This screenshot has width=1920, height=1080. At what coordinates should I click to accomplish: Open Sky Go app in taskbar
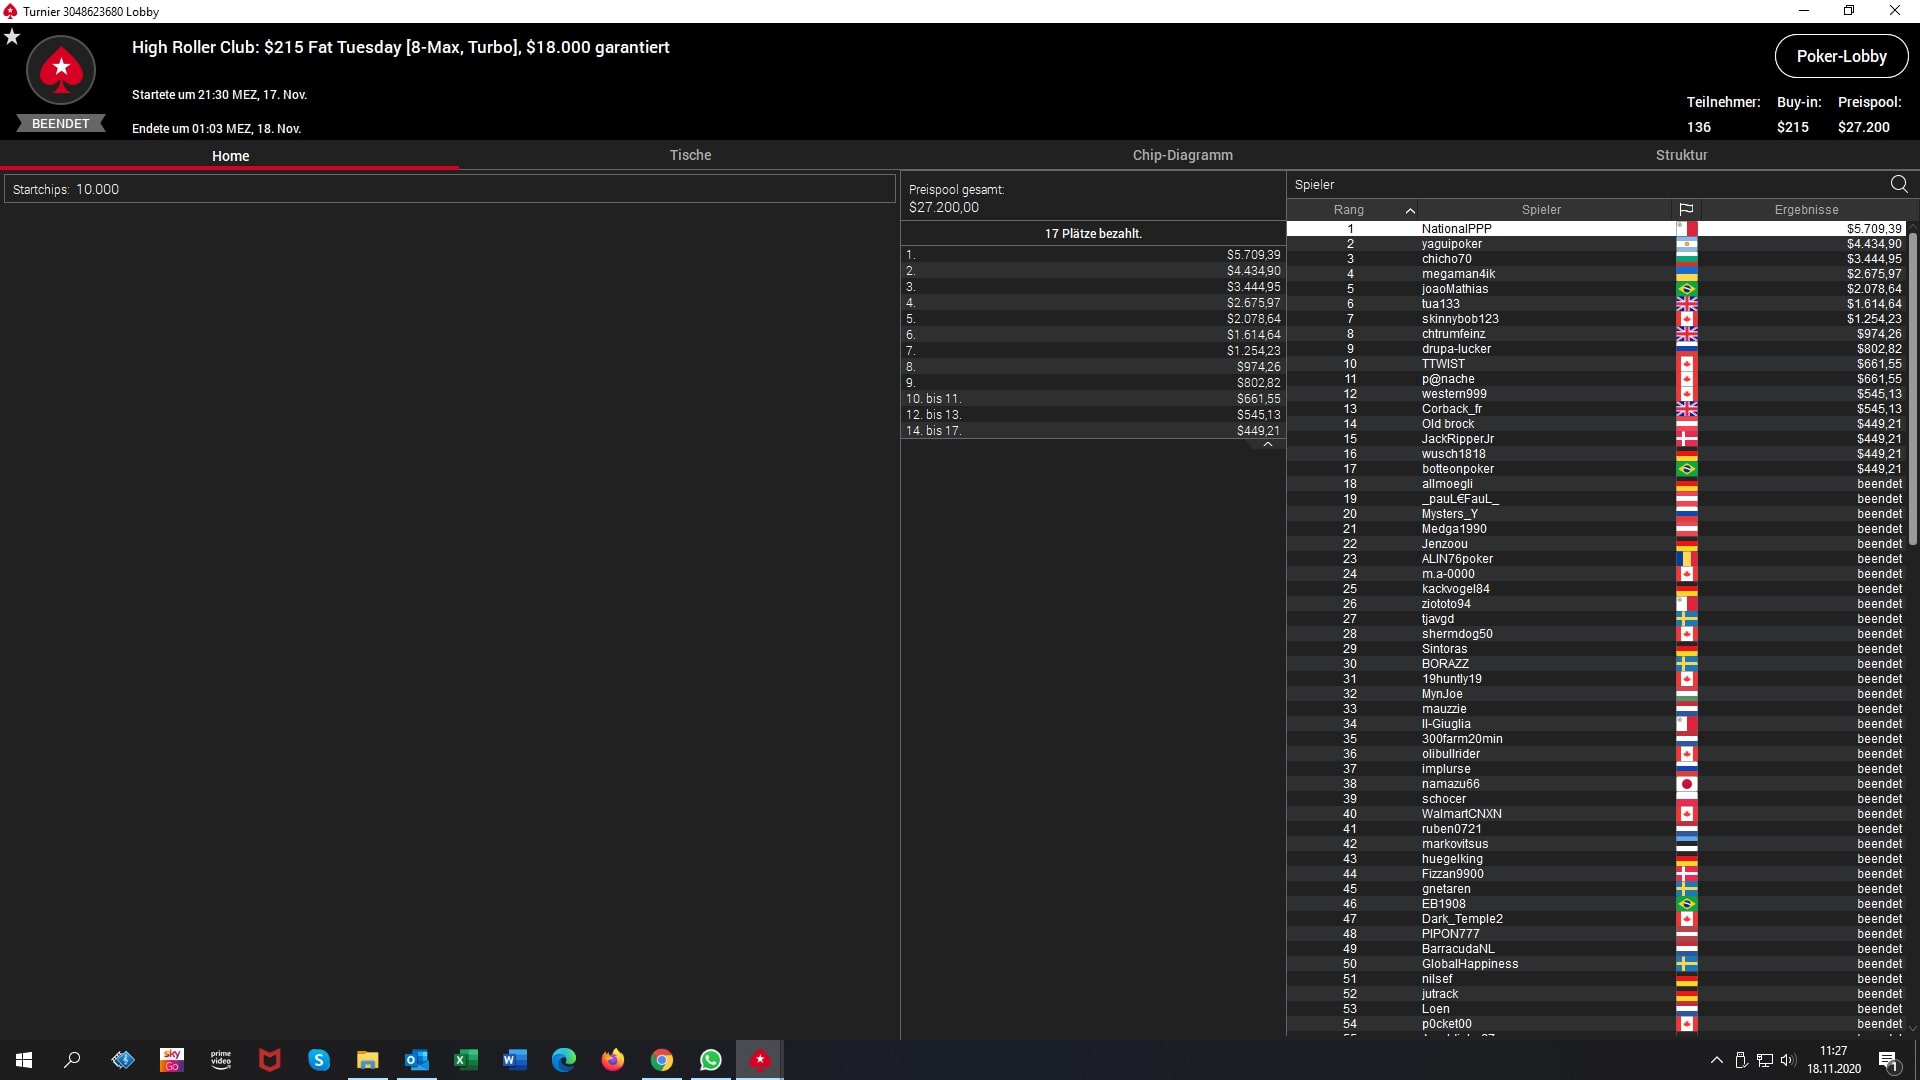(172, 1060)
